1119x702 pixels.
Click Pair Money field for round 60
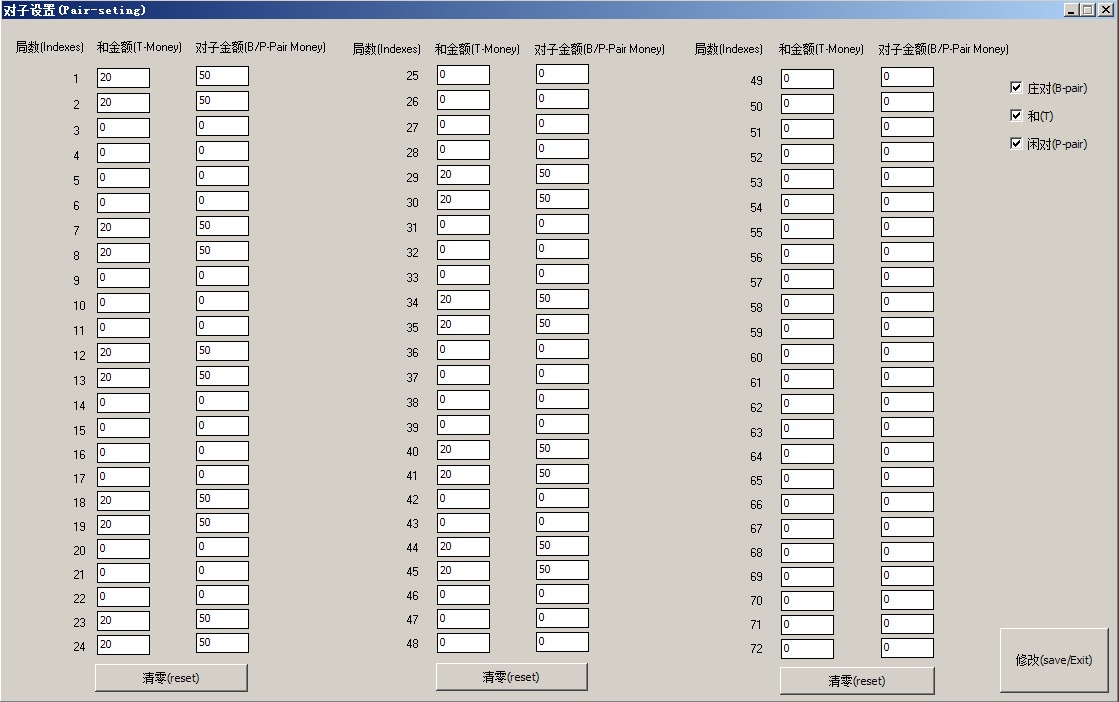(907, 354)
